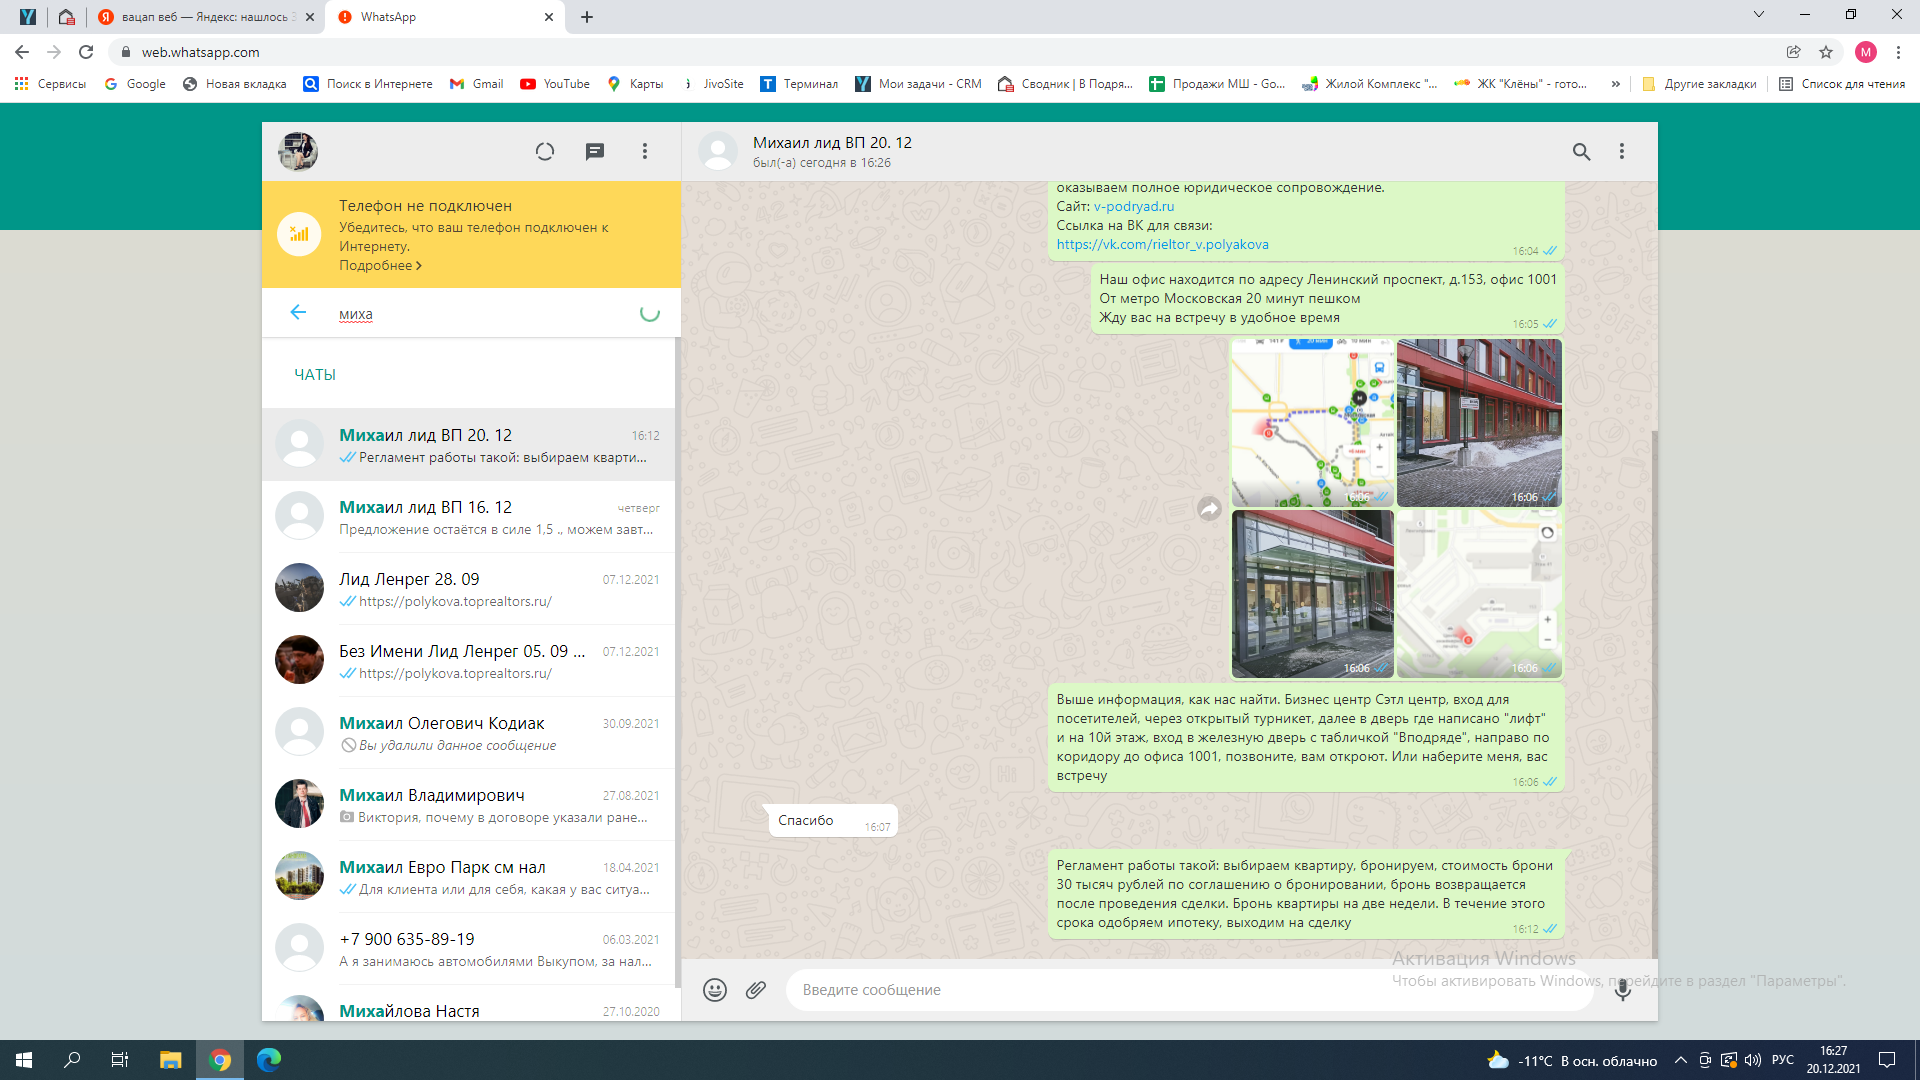Open chat 'Михаил лид ВП 16. 12'
The width and height of the screenshot is (1920, 1080).
(470, 517)
